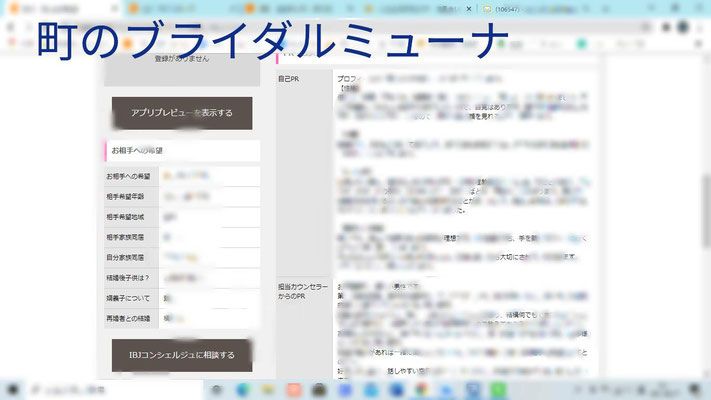
Task: Open the Windows Start menu
Action: 13,390
